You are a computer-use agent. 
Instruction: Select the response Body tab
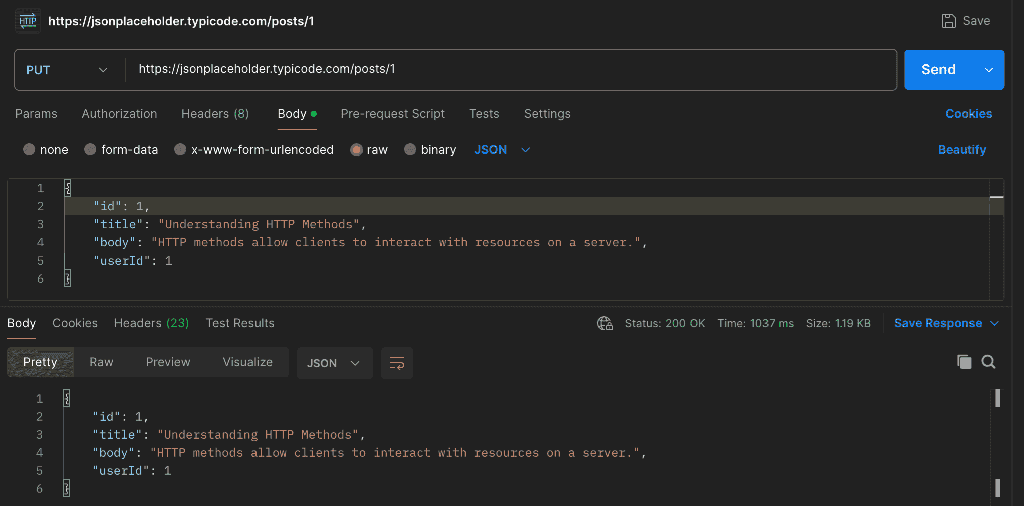coord(22,323)
